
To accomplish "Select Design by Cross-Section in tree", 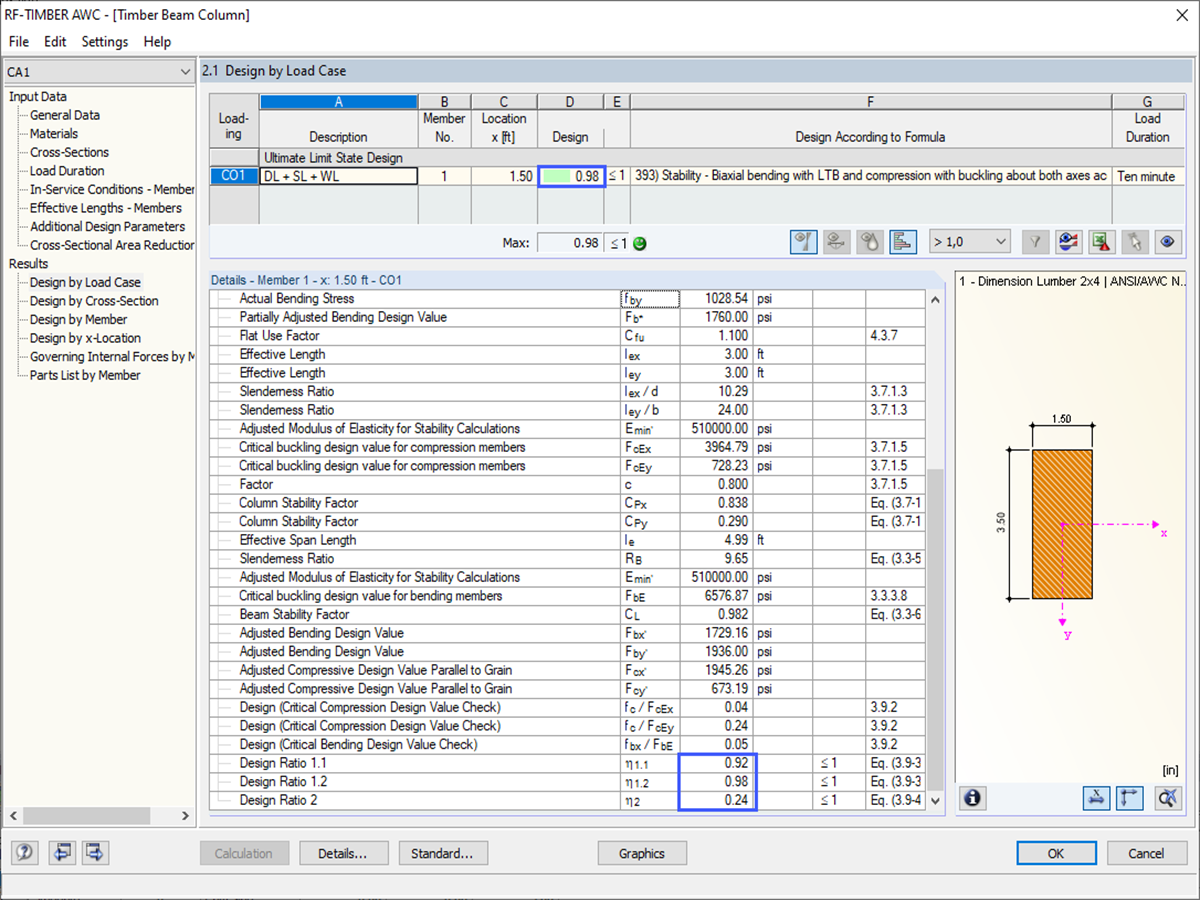I will pos(94,301).
